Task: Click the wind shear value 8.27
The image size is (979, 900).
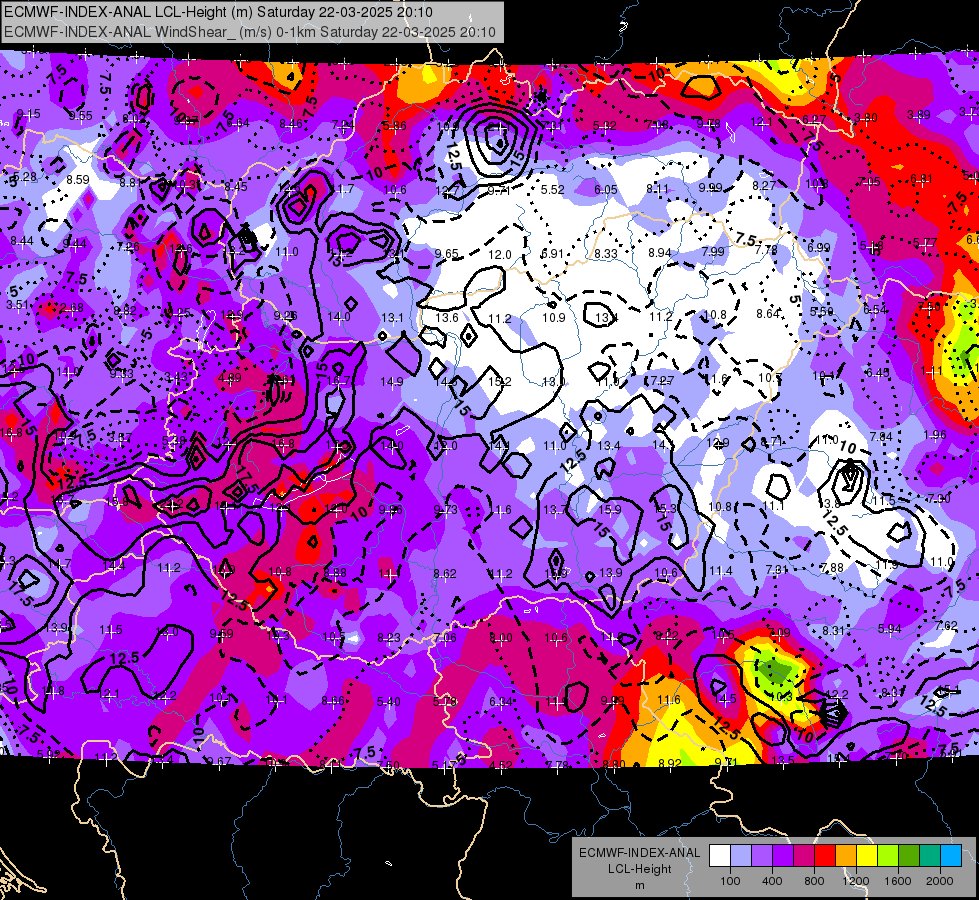Action: [764, 185]
